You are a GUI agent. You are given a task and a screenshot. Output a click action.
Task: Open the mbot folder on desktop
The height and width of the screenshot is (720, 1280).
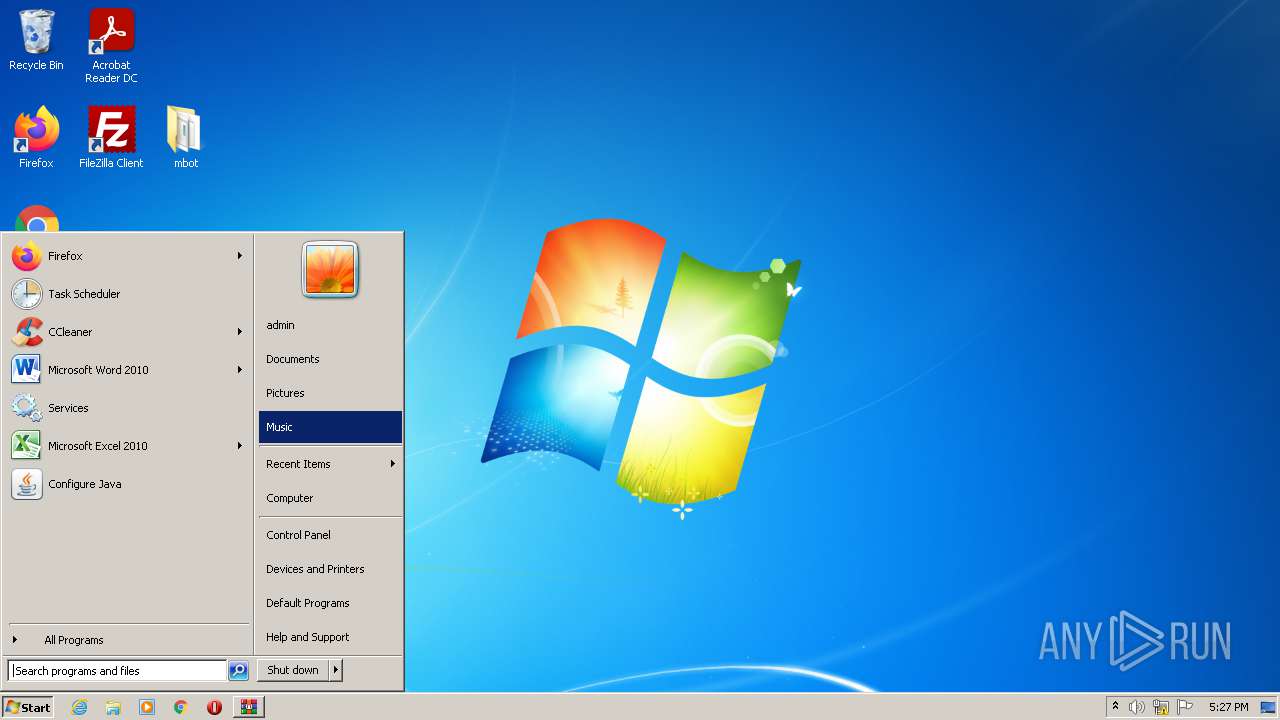coord(185,137)
